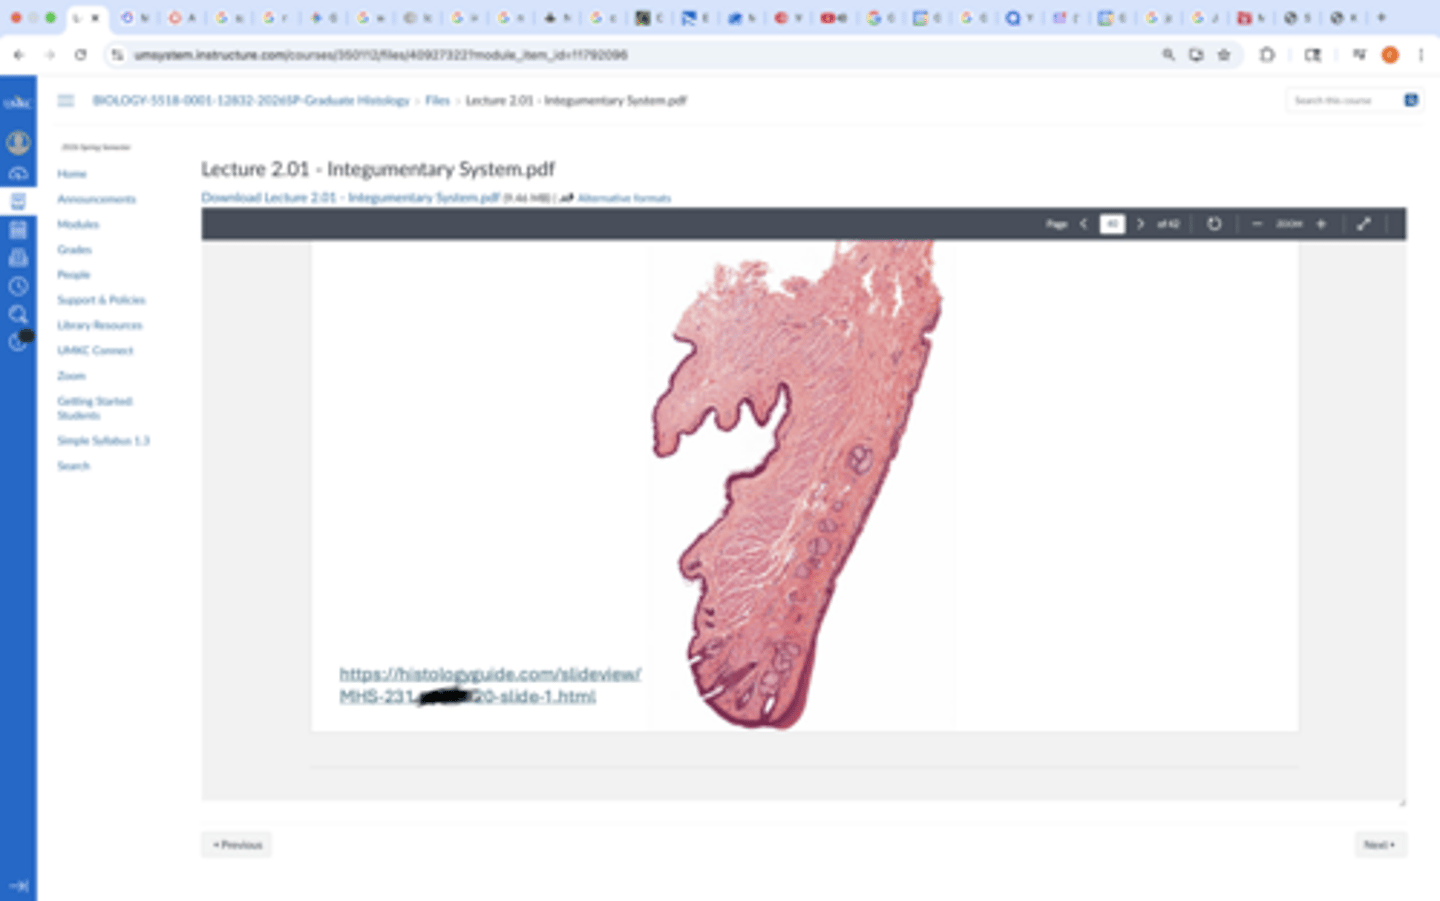This screenshot has height=901, width=1440.
Task: Open a new browser tab
Action: pos(1381,17)
